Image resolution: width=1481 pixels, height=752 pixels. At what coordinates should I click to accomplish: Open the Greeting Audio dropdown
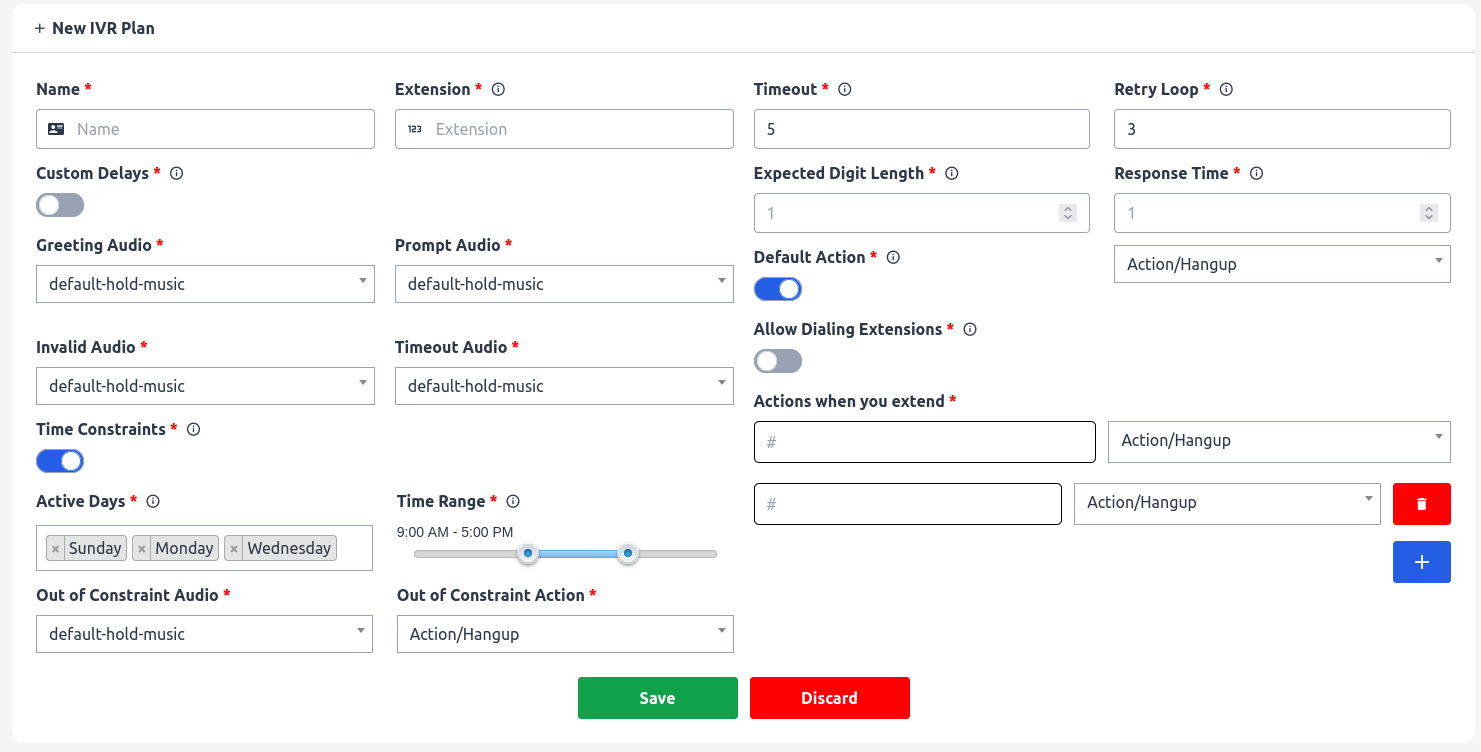(x=205, y=284)
